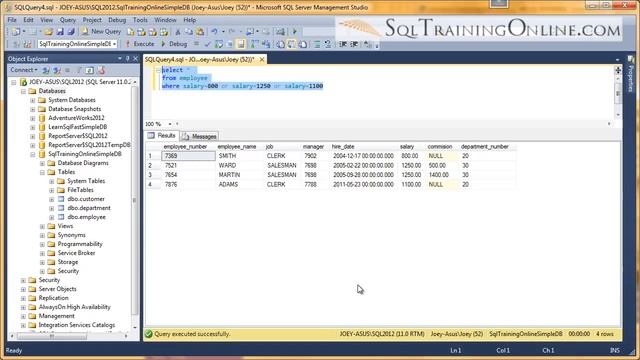640x360 pixels.
Task: Click the employee_name column header
Action: 237,147
